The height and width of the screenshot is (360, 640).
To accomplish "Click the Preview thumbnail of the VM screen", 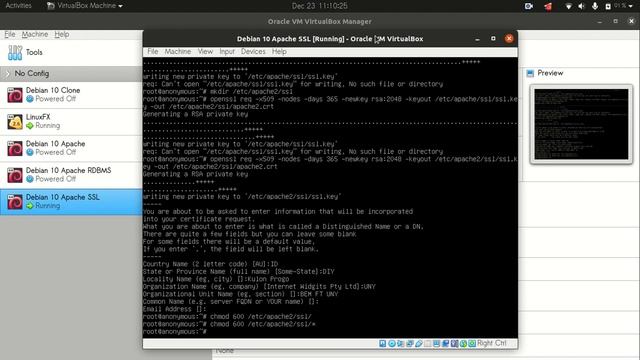I will click(581, 124).
